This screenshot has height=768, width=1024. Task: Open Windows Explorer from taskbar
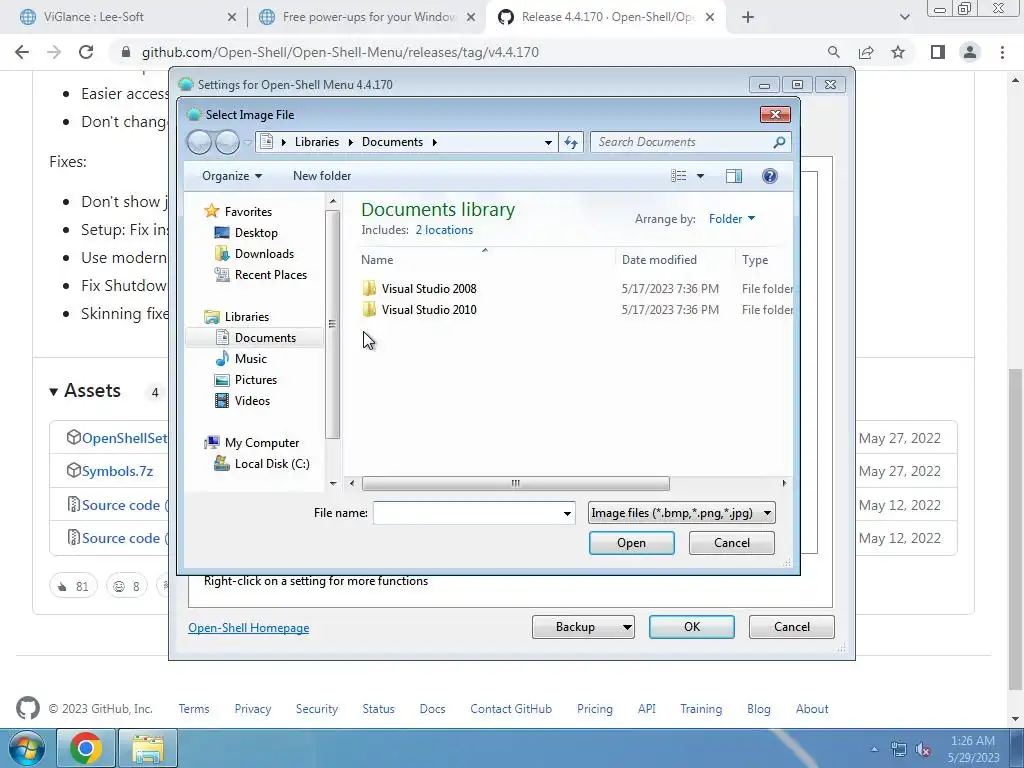tap(148, 748)
